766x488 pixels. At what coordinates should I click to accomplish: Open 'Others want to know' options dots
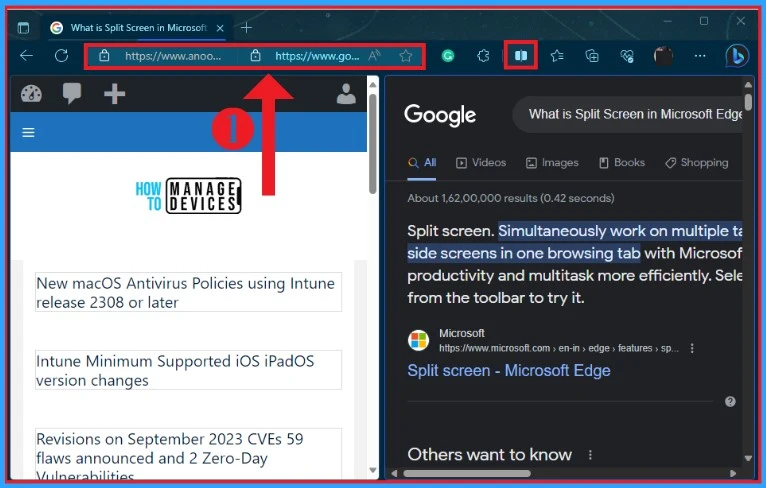click(590, 455)
